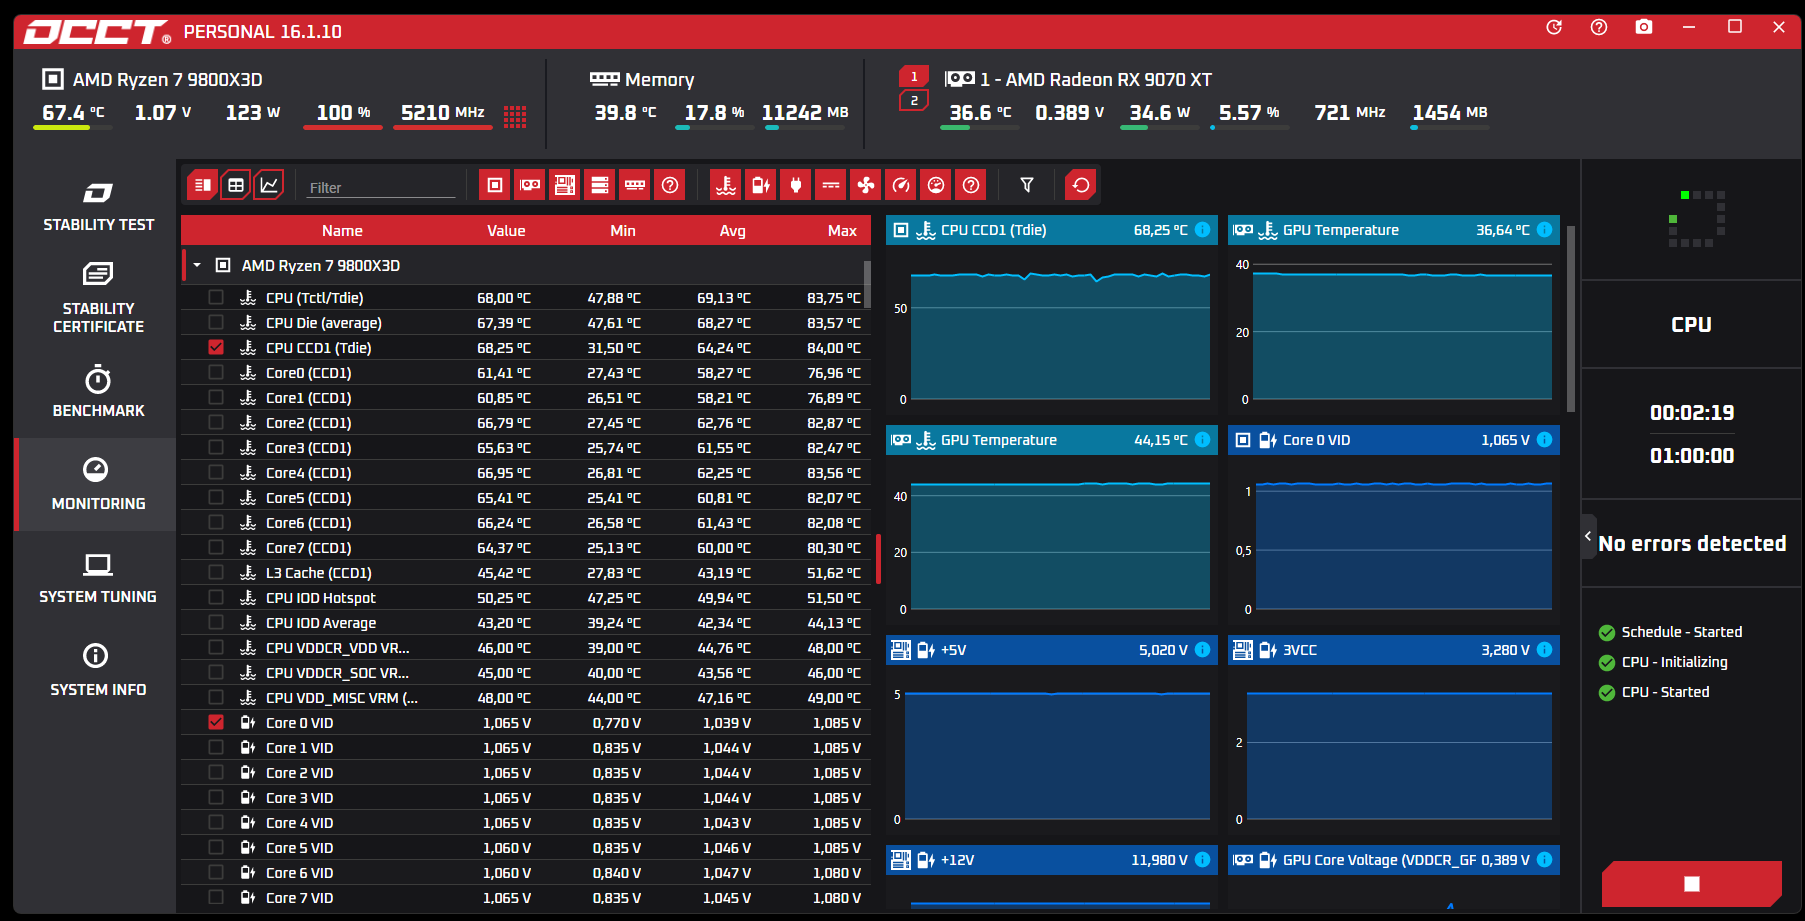Click the 'CPU - Started' log entry

pos(1665,692)
